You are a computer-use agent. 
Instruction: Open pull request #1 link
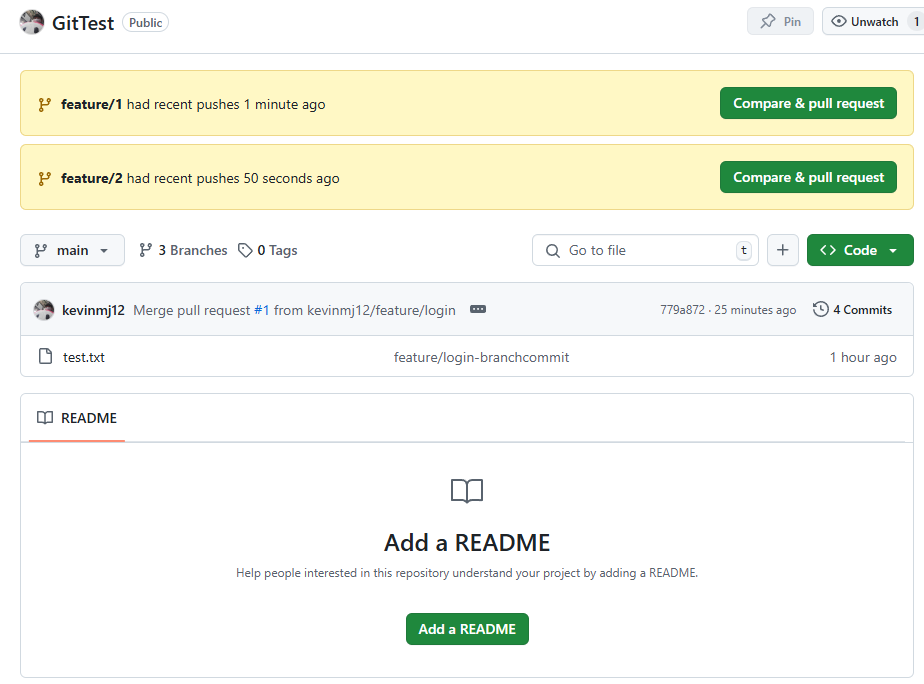262,310
